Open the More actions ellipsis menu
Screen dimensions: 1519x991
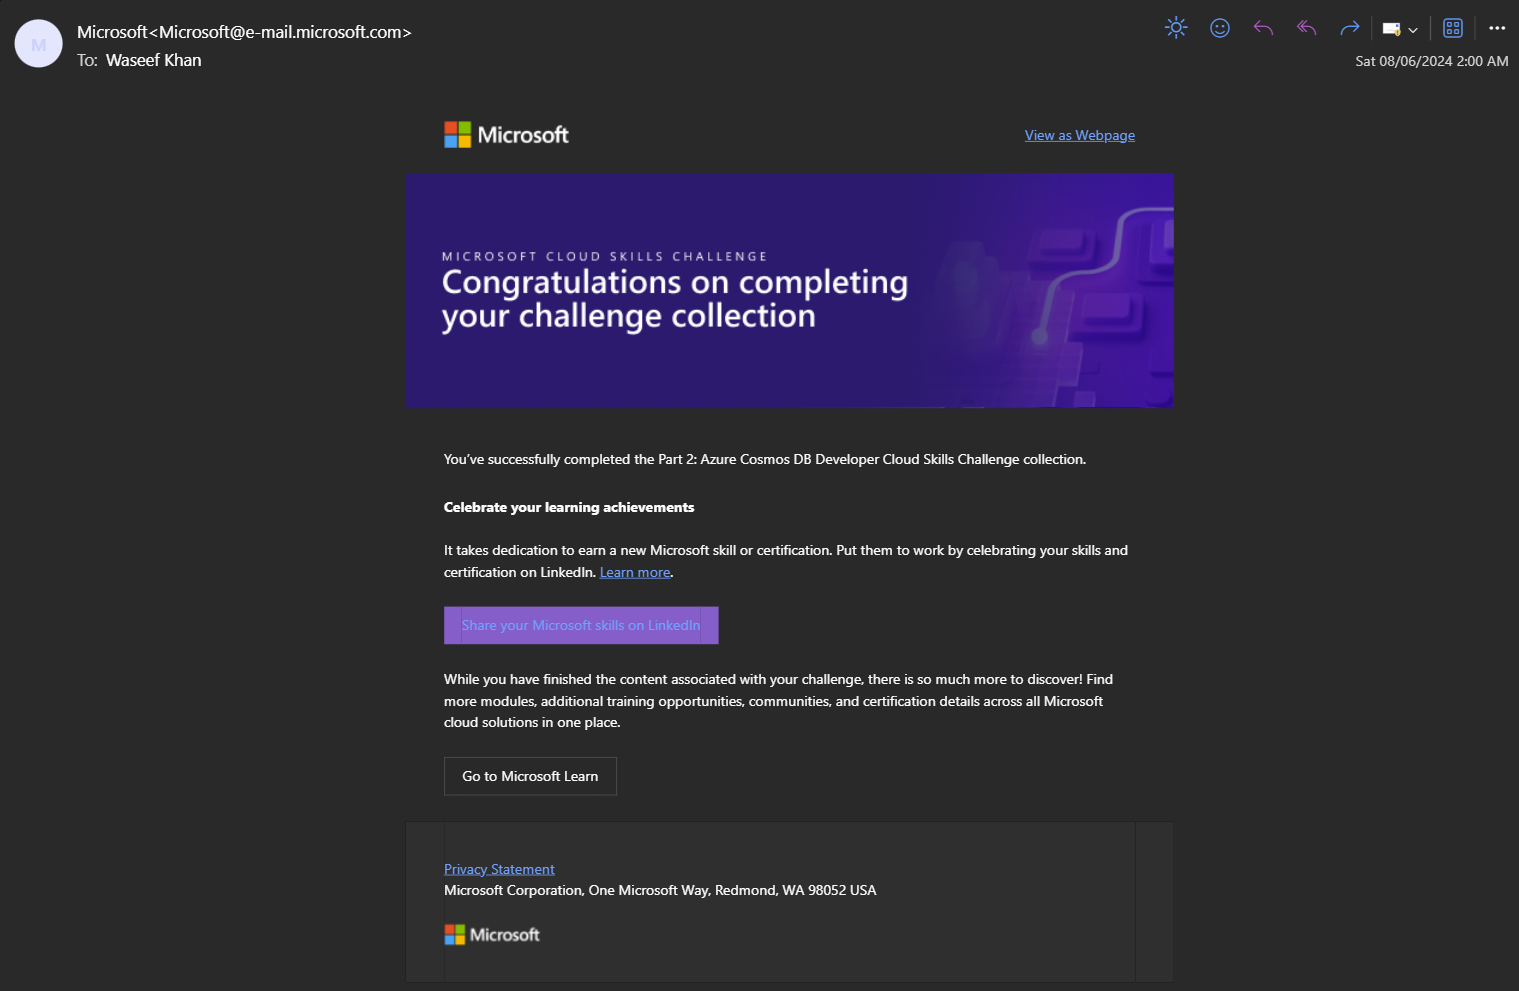[x=1497, y=28]
